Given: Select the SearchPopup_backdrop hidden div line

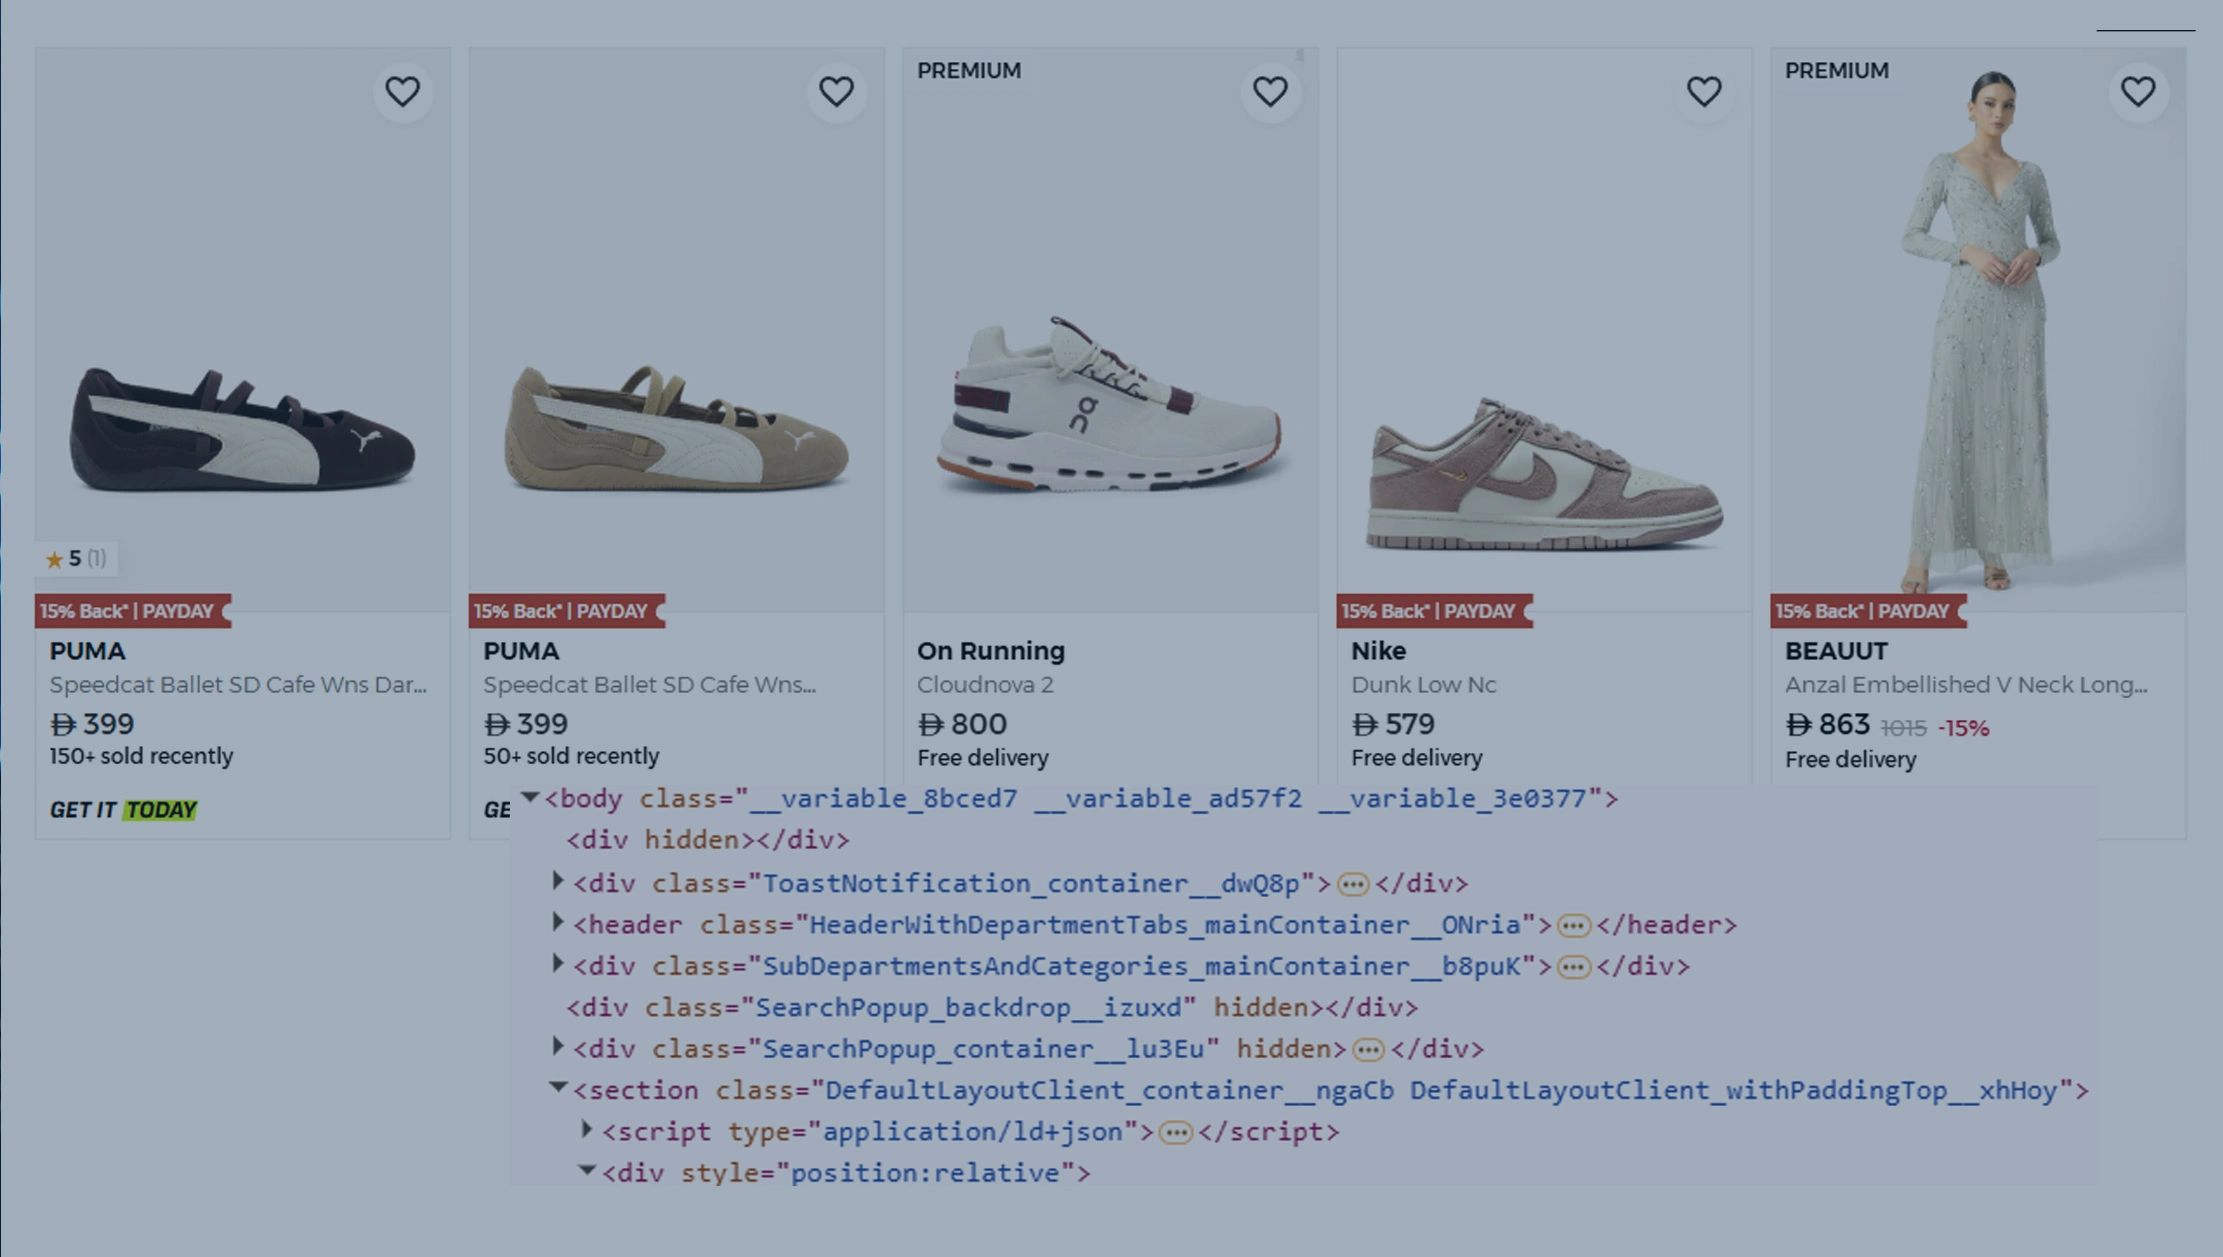Looking at the screenshot, I should [x=990, y=1008].
